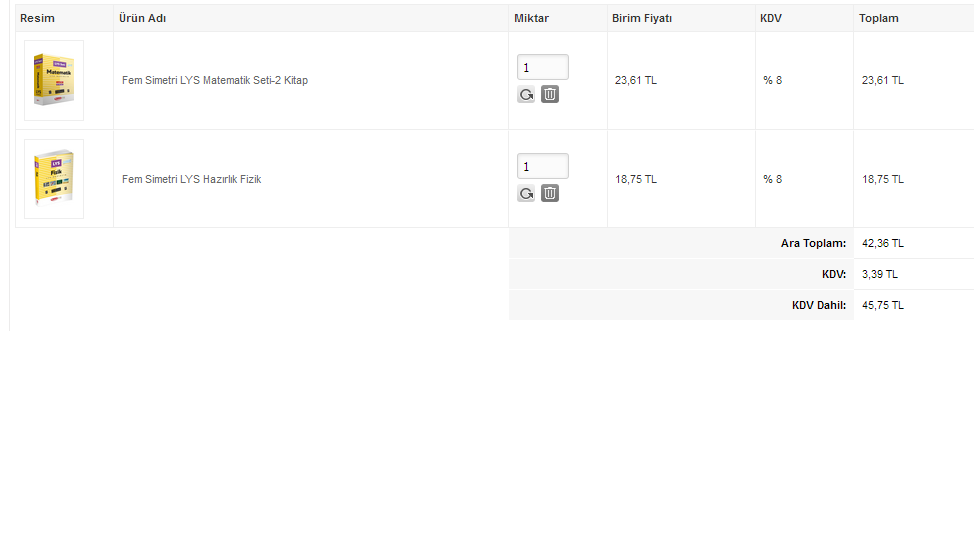This screenshot has width=974, height=540.
Task: Click the 3,39 TL KDV amount
Action: click(x=880, y=274)
